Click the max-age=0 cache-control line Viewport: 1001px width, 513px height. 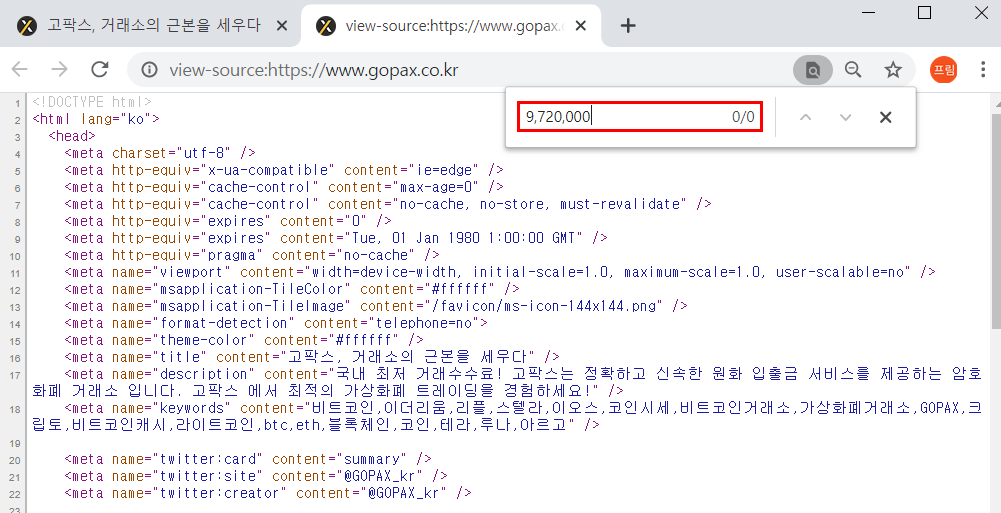(283, 187)
